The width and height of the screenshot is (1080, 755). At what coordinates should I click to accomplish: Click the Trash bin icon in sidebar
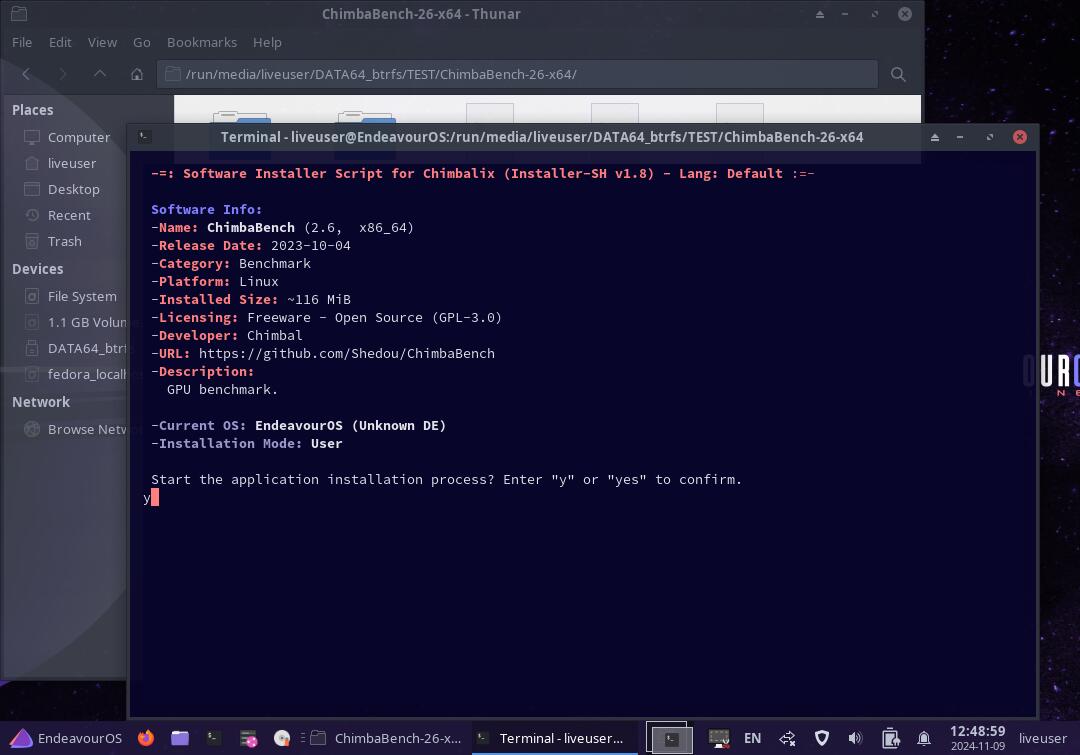32,242
